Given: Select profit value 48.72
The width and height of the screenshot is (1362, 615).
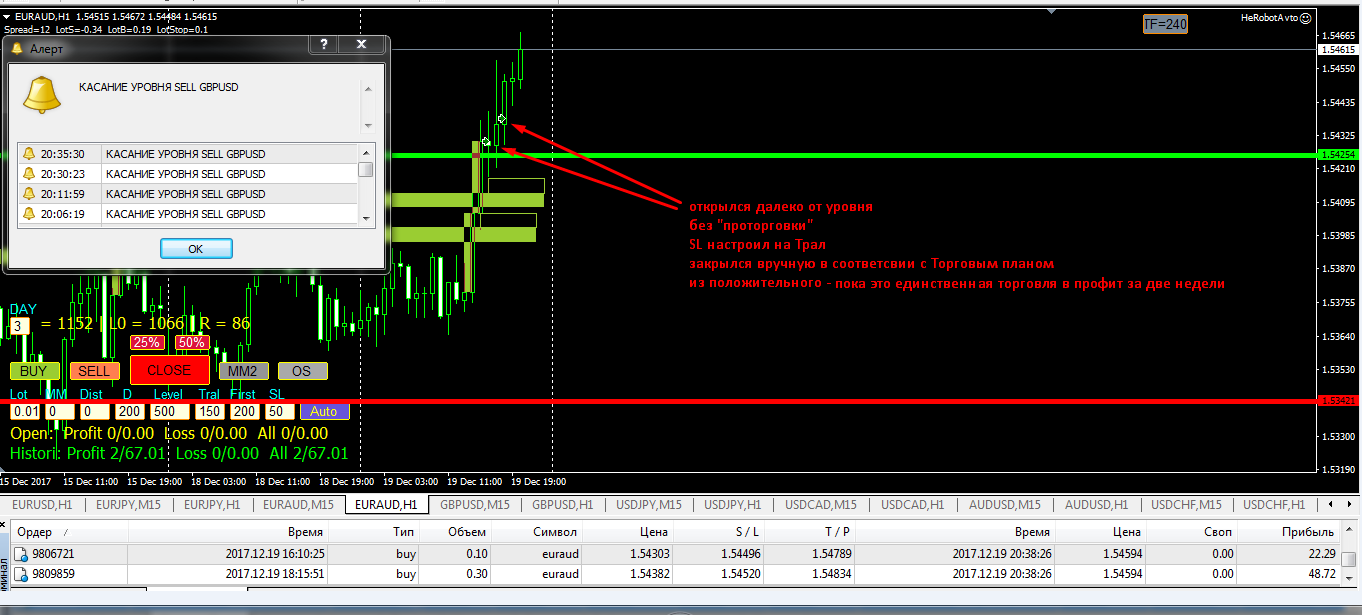Looking at the screenshot, I should (1322, 574).
